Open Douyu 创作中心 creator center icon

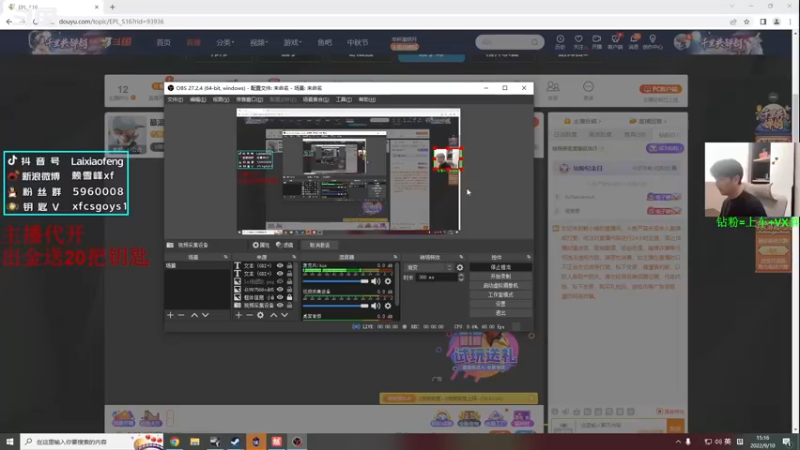pos(653,39)
